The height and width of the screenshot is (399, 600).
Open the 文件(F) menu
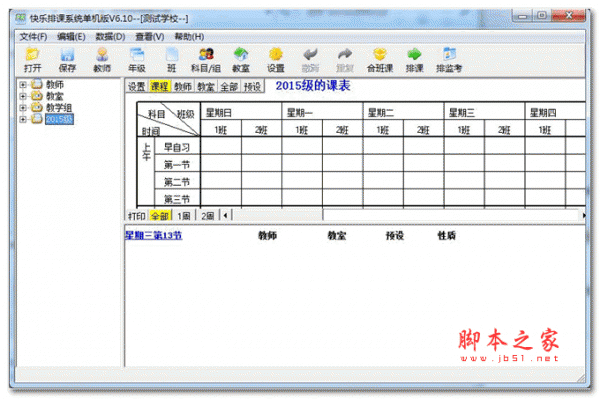(x=33, y=37)
